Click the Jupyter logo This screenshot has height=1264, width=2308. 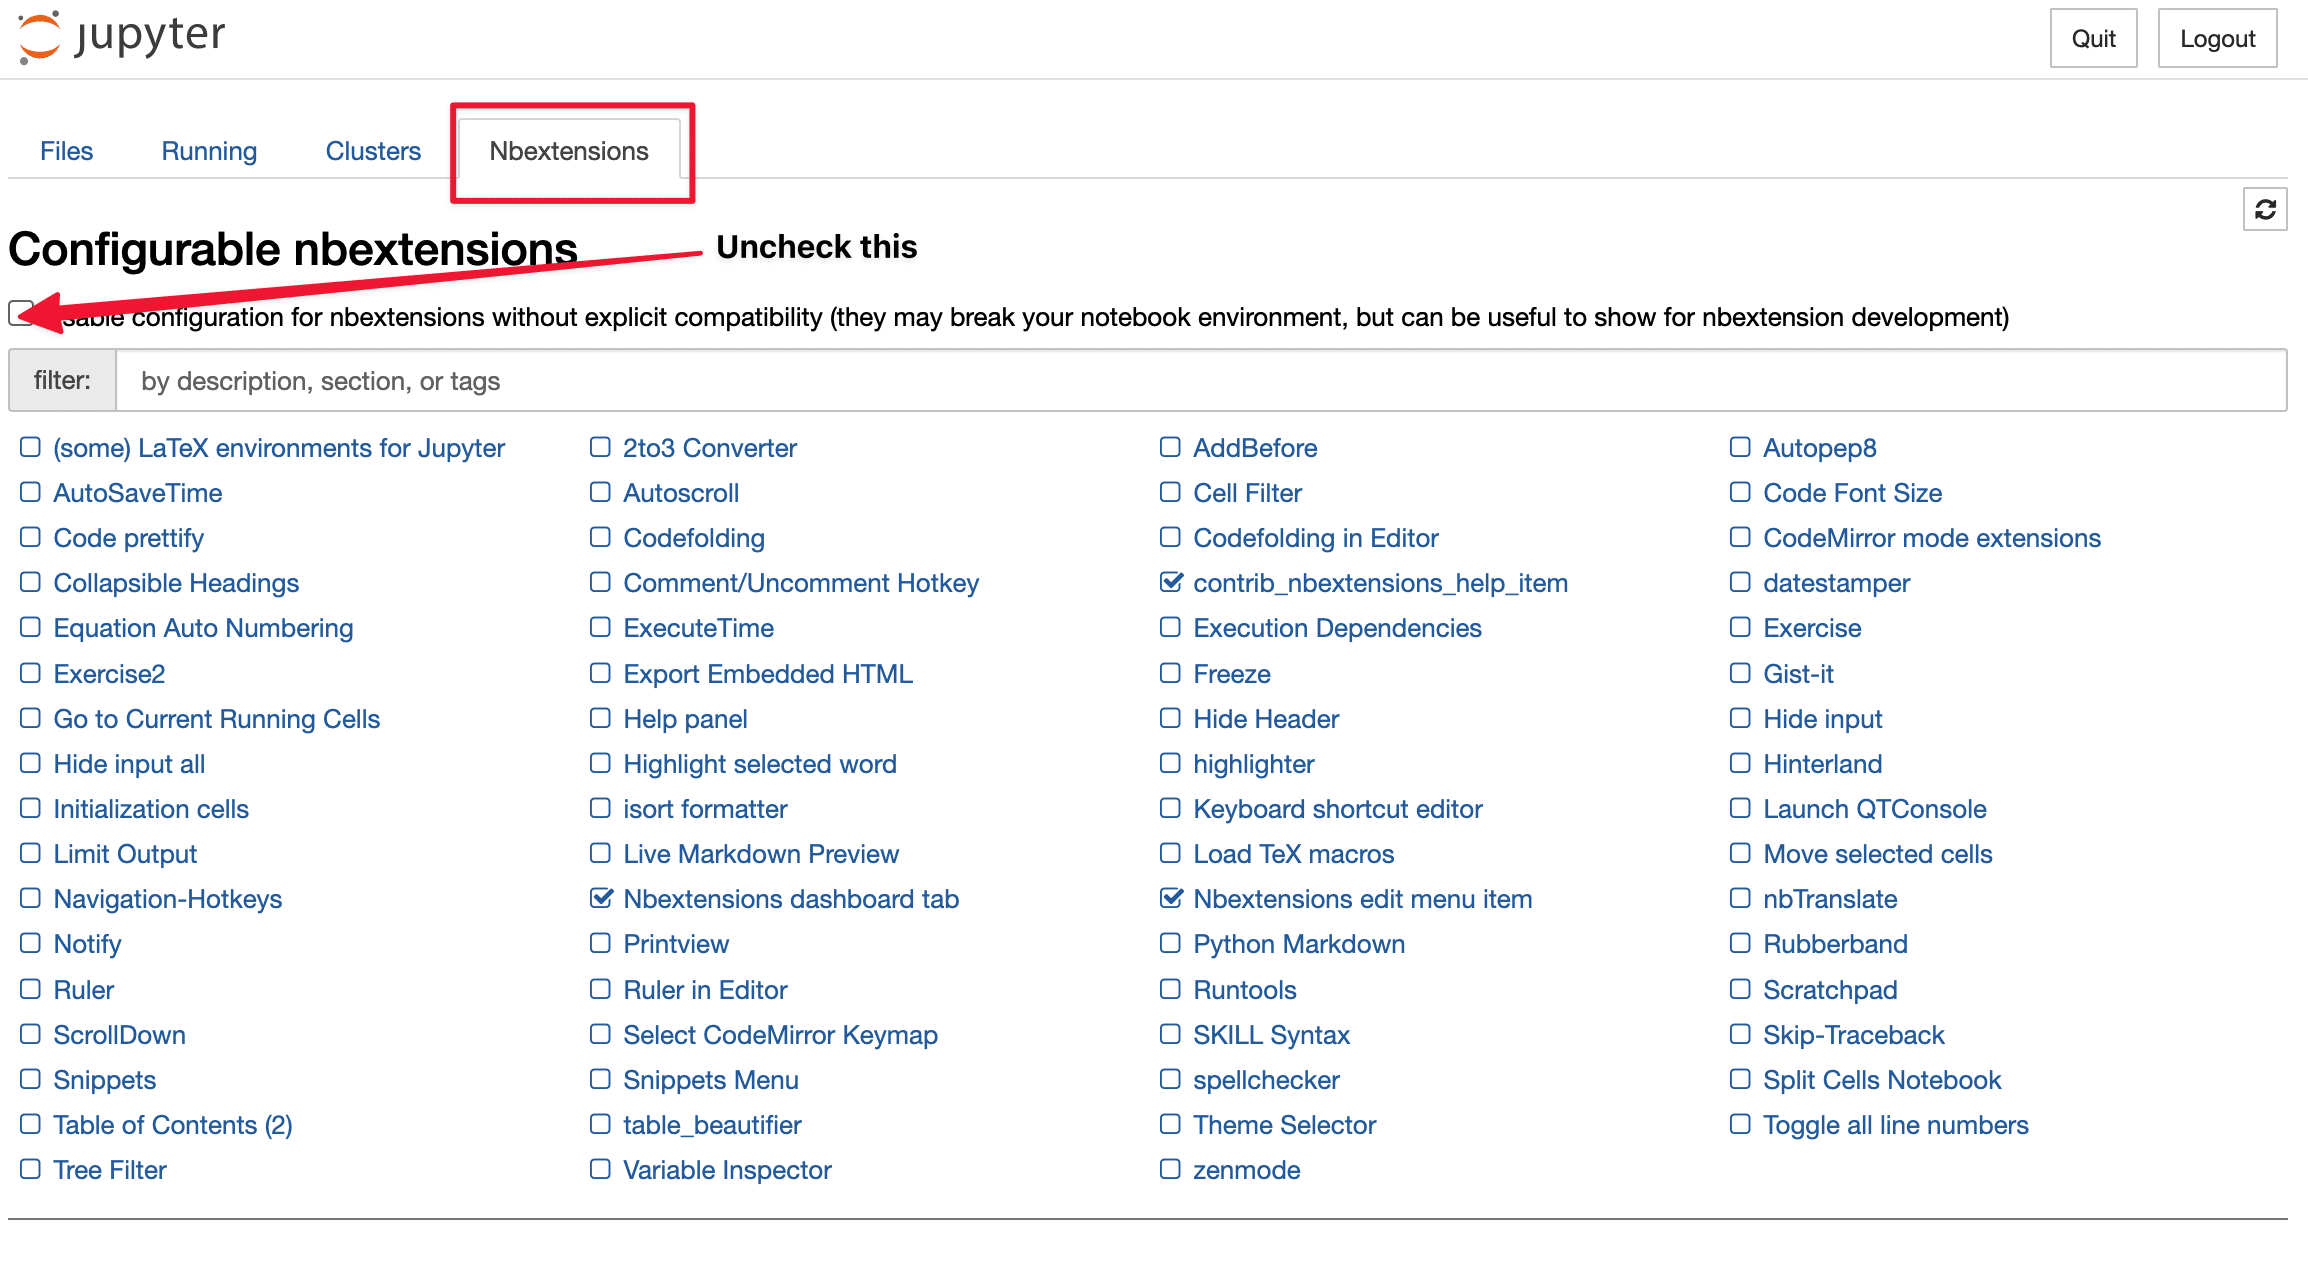pyautogui.click(x=122, y=37)
